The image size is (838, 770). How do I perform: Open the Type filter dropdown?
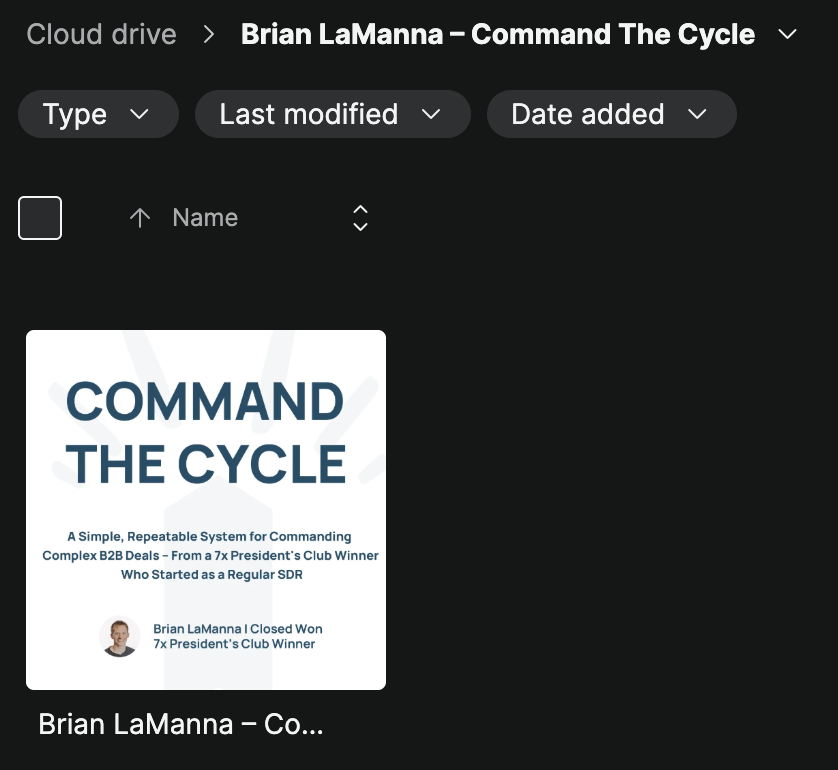tap(98, 114)
